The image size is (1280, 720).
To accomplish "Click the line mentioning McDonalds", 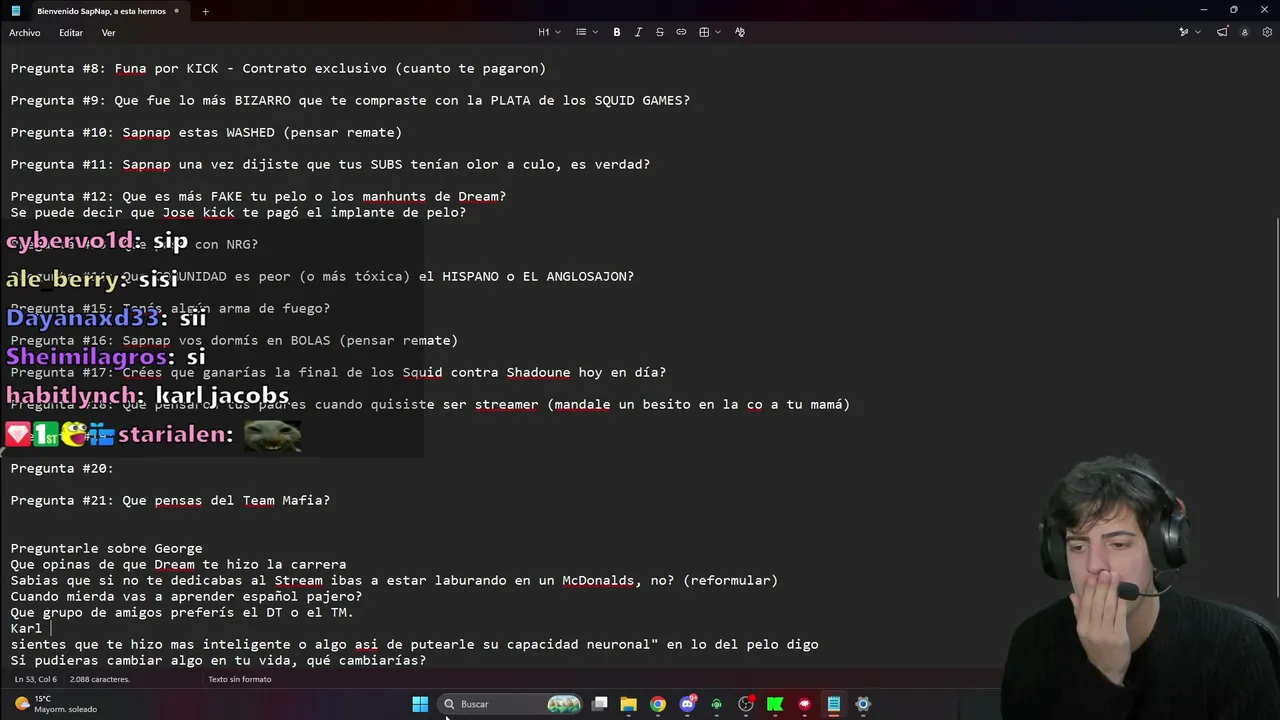I will click(394, 581).
